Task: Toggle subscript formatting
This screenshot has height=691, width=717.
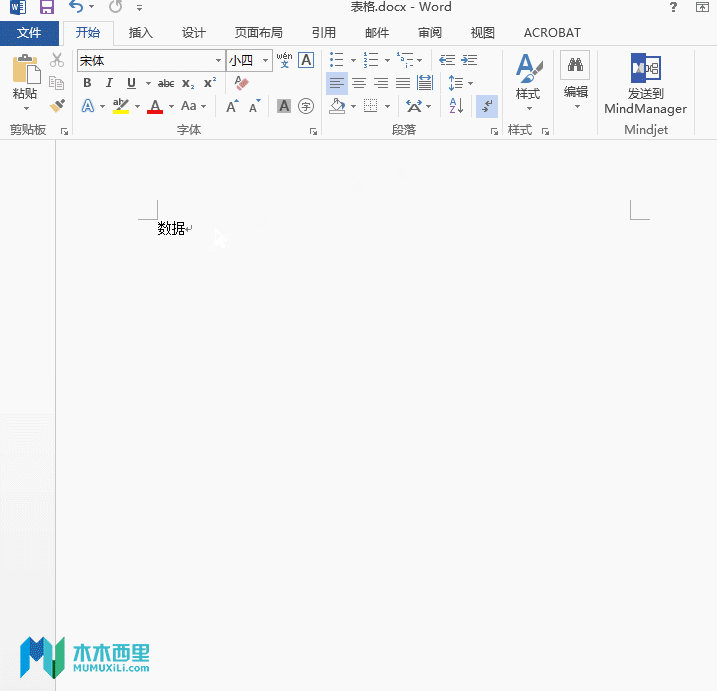Action: tap(188, 83)
